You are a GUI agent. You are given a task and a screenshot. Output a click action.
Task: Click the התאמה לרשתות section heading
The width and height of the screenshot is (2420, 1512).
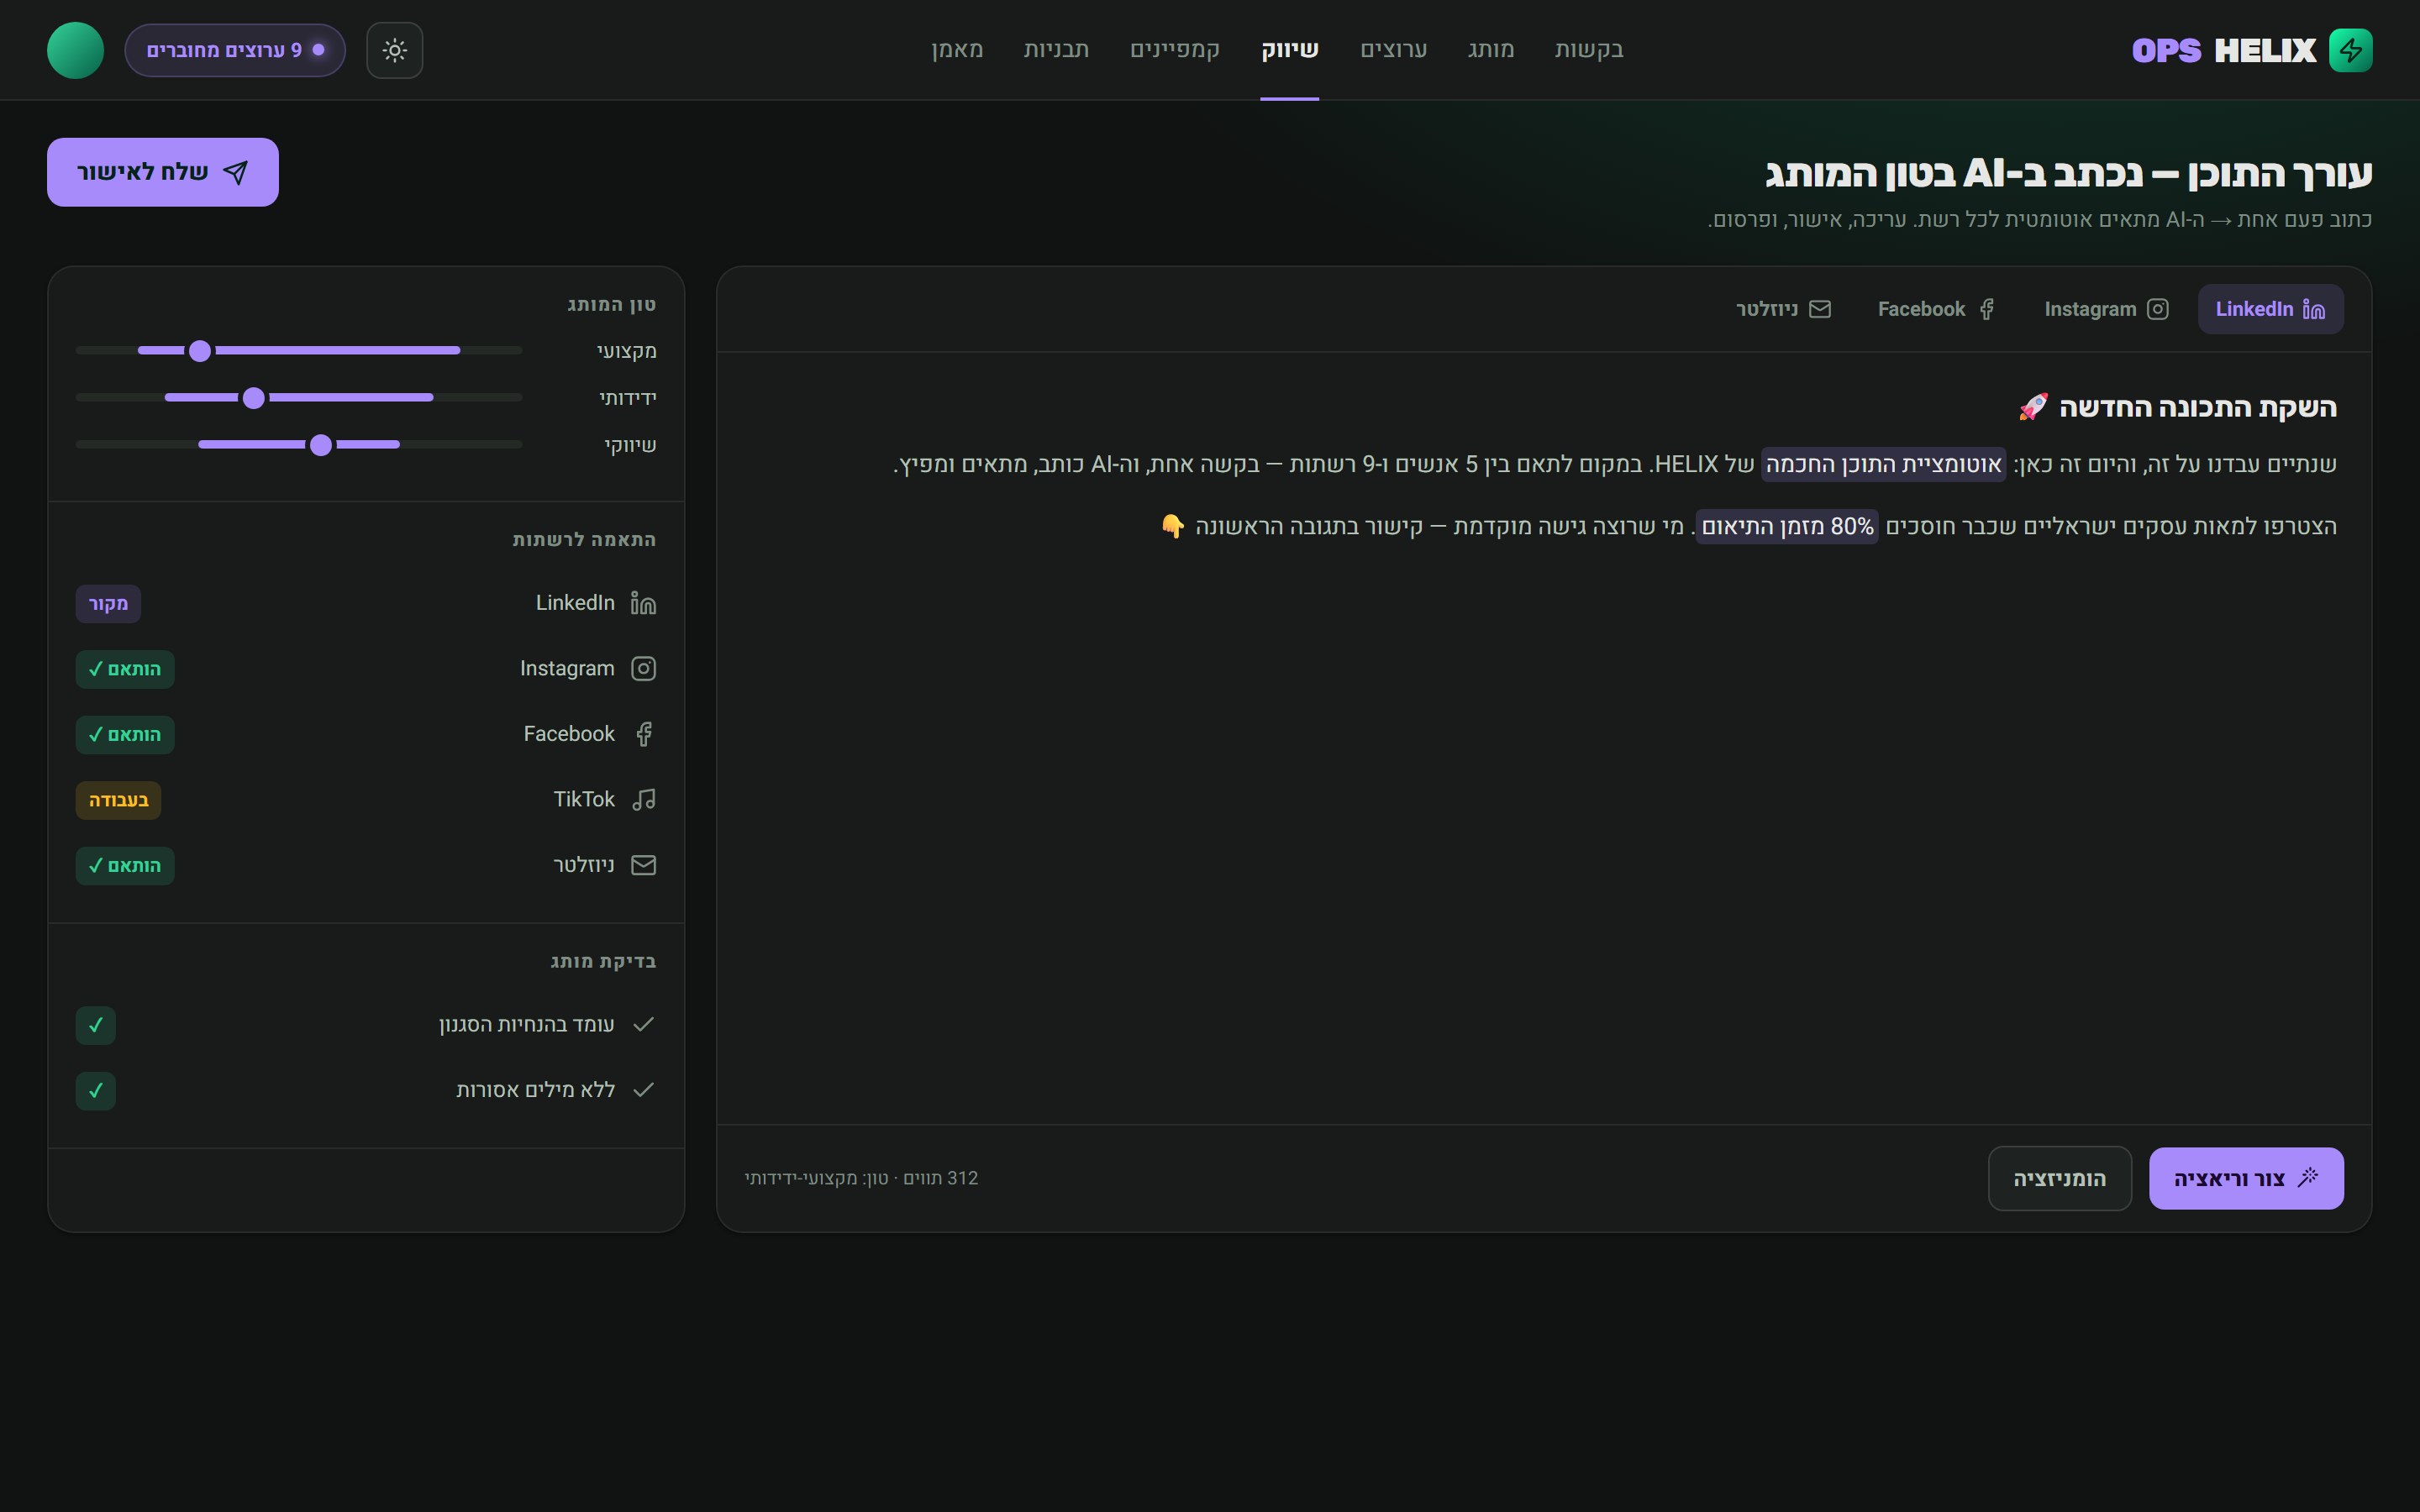[x=584, y=540]
